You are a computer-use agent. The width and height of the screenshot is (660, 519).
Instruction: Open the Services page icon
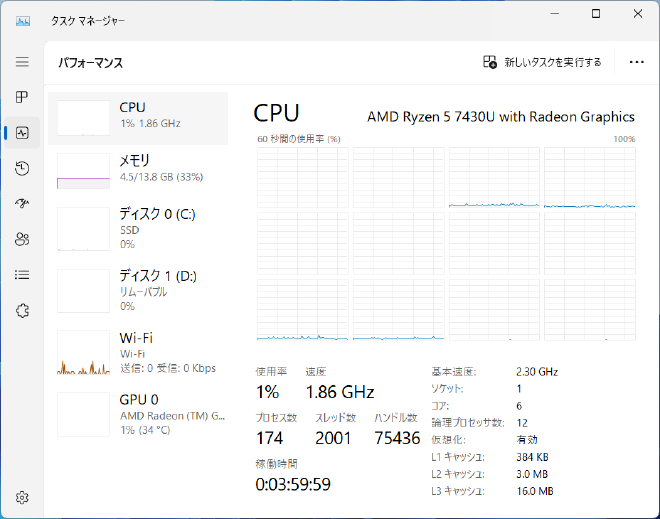tap(22, 311)
